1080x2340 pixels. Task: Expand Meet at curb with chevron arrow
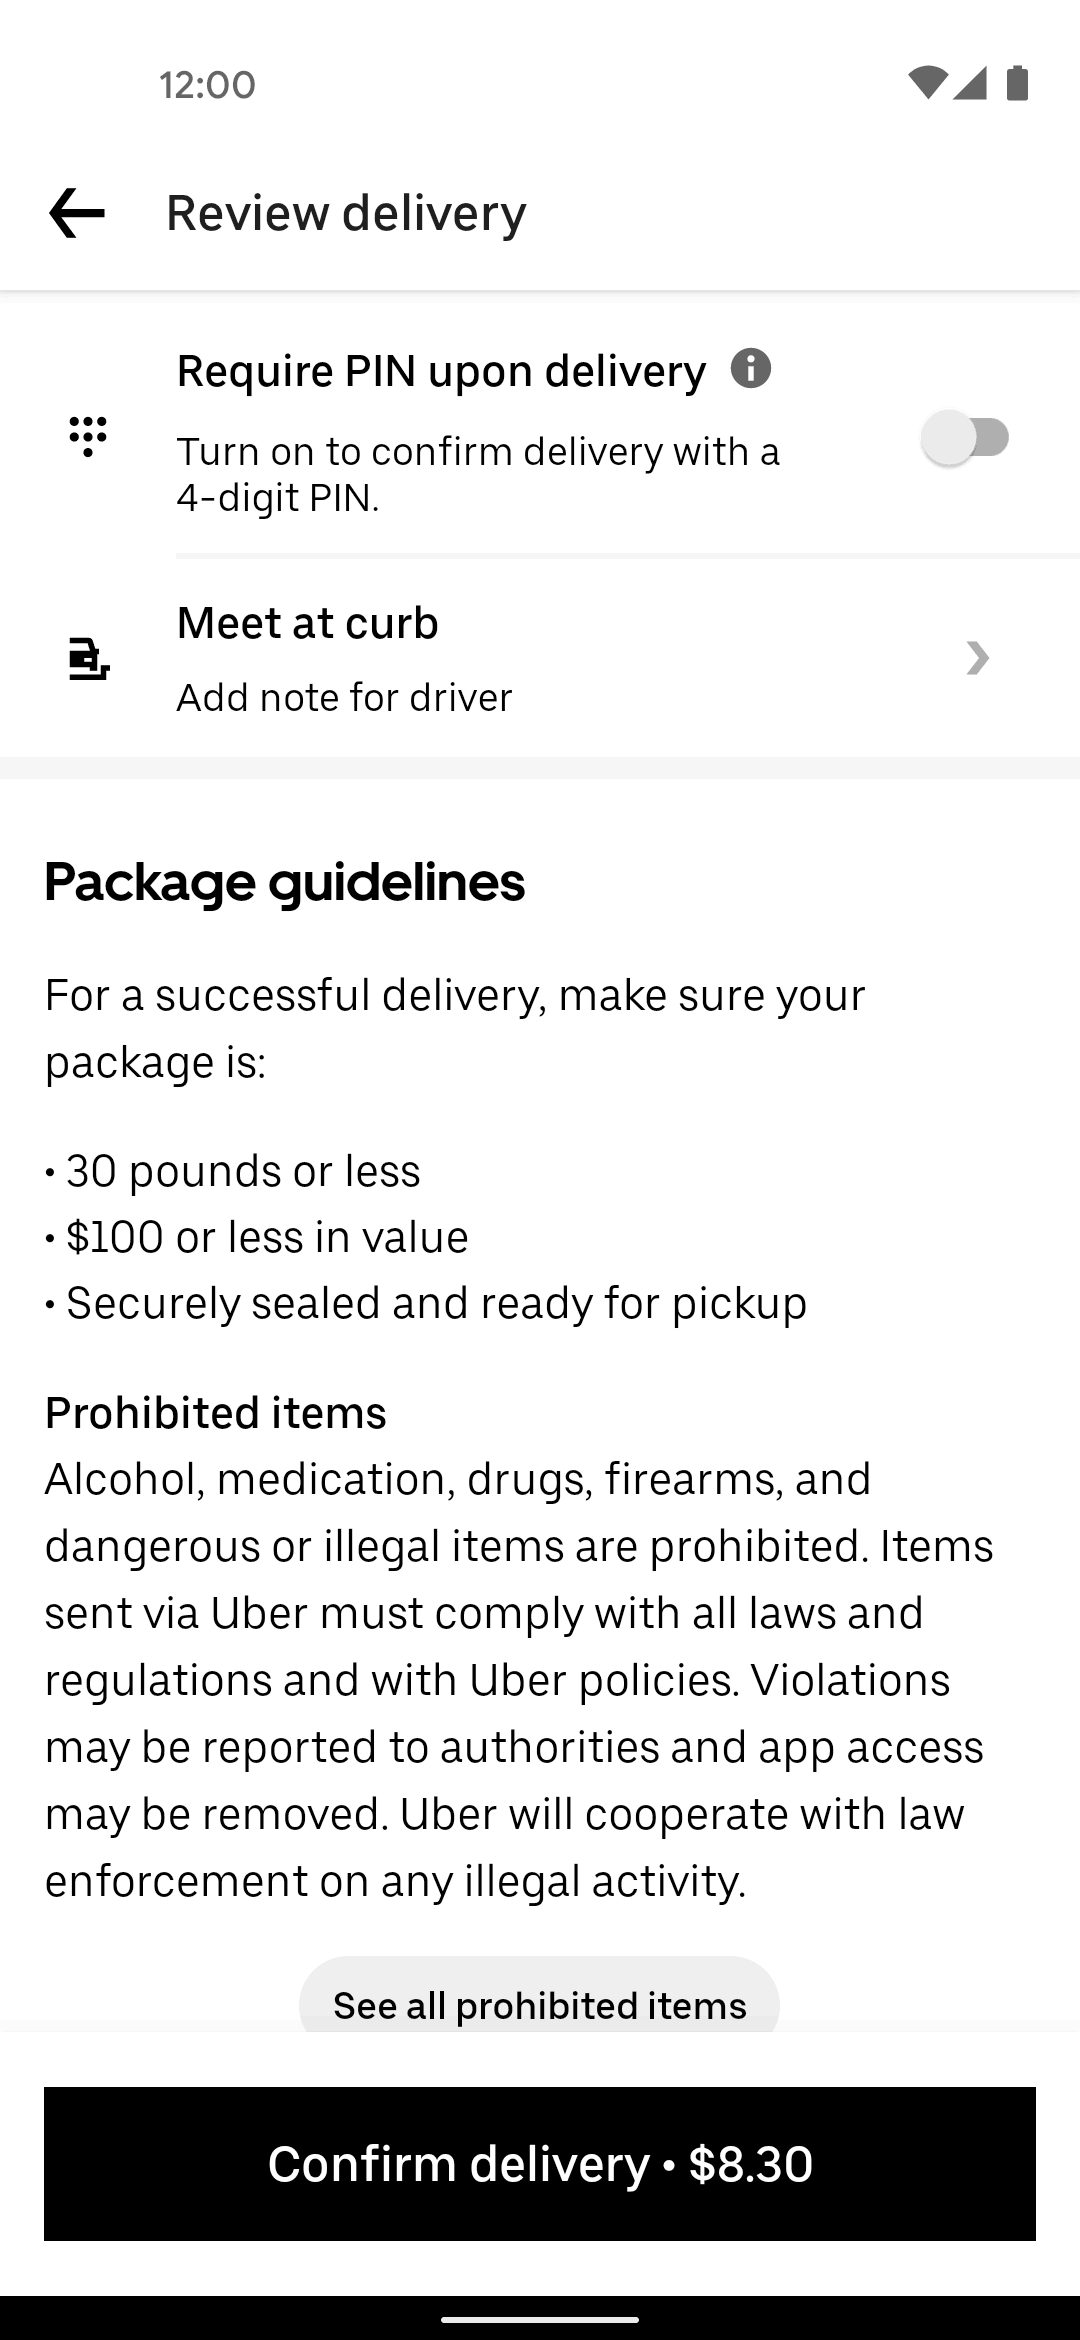[977, 658]
